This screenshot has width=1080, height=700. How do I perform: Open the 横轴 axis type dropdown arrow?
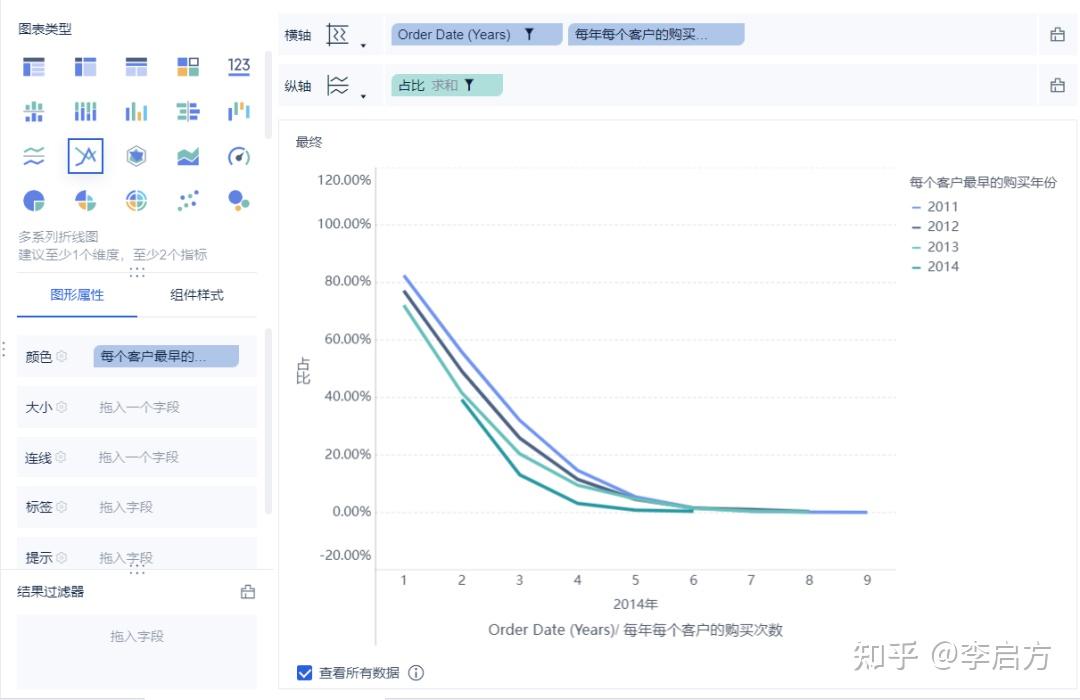point(363,44)
